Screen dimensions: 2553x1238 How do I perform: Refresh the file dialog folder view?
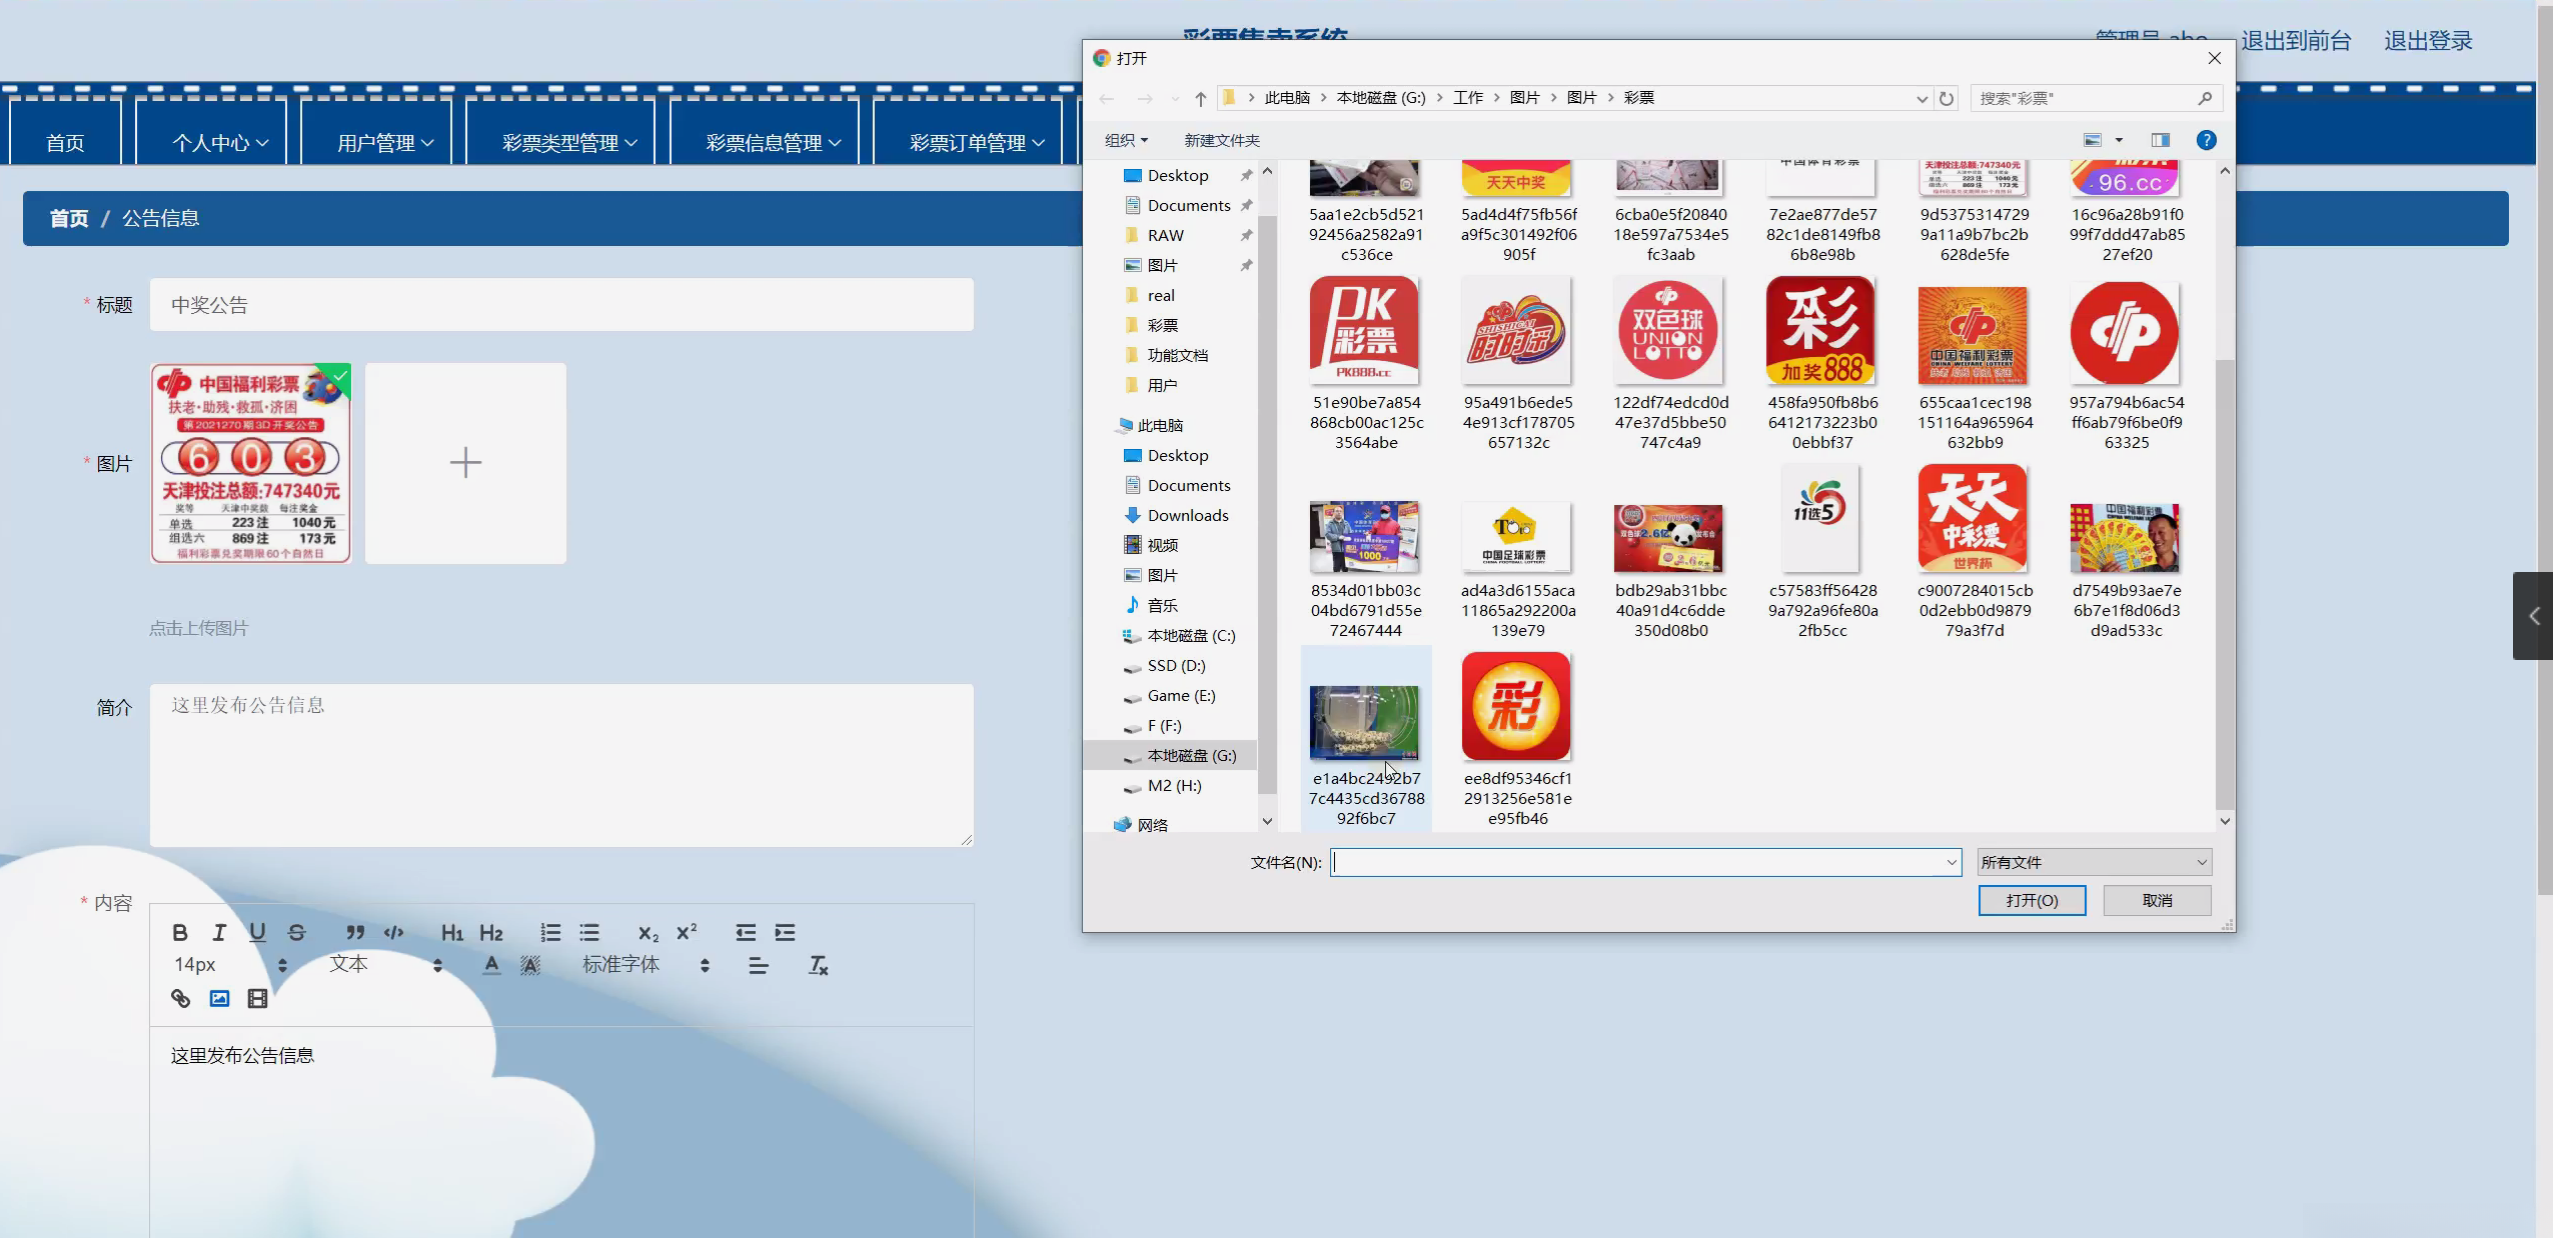tap(1946, 98)
